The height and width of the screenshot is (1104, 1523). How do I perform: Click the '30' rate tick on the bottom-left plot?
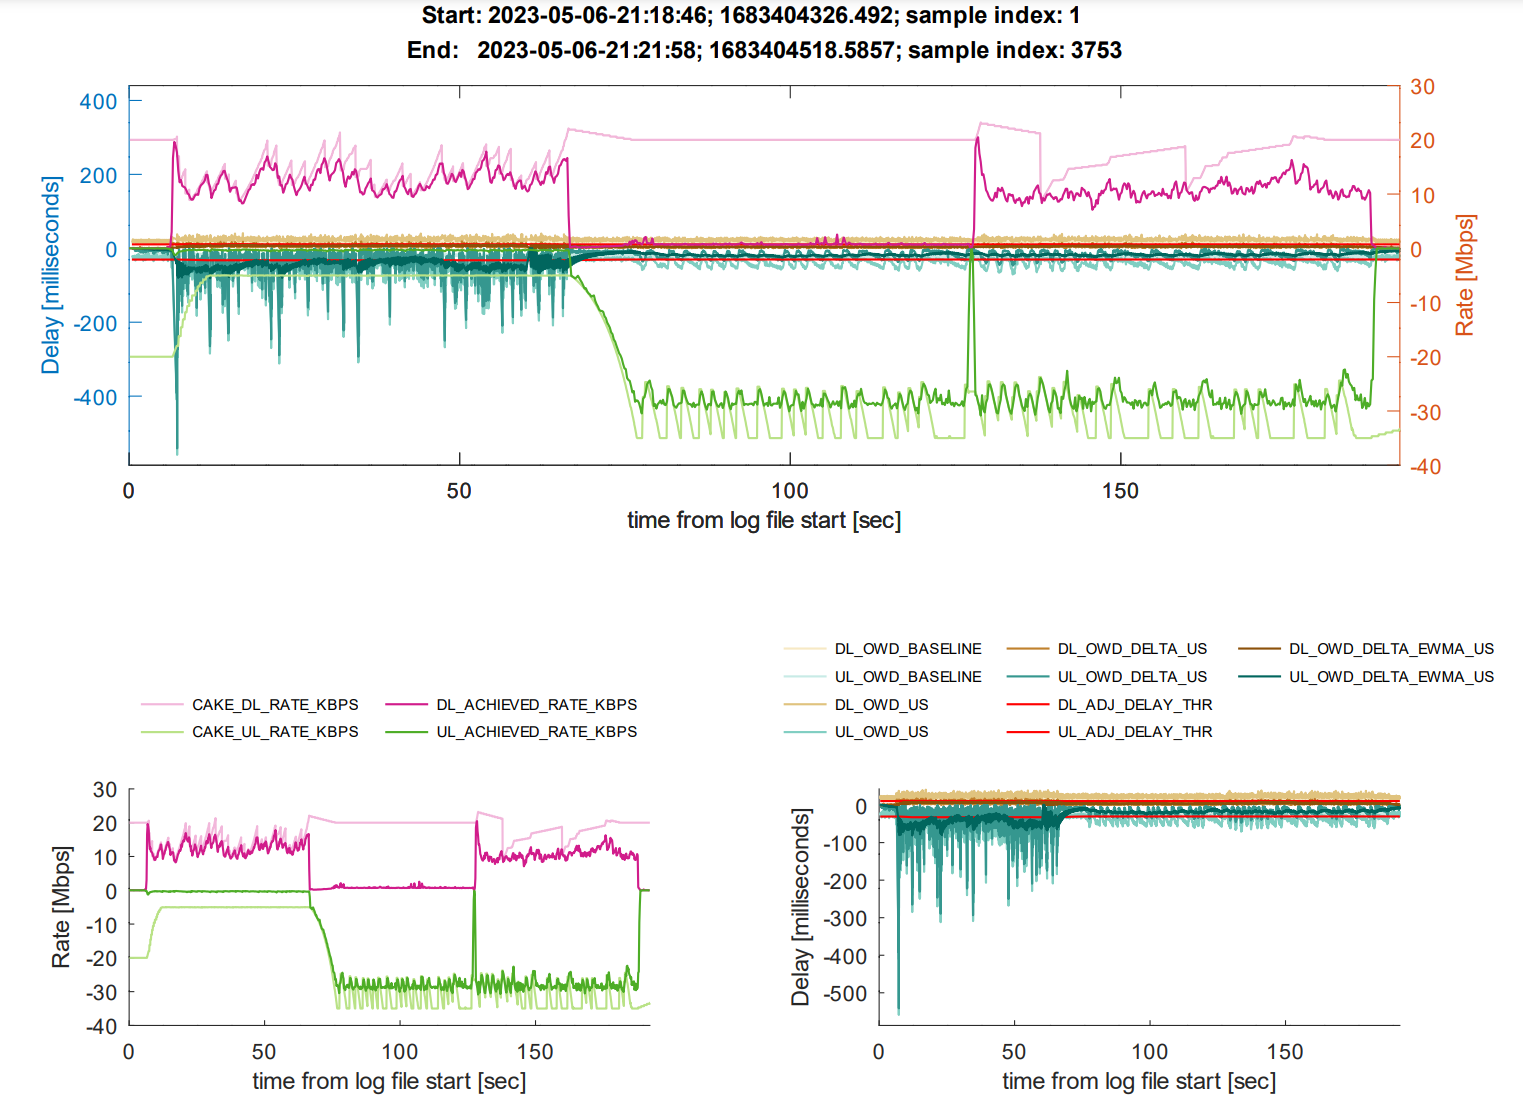[x=105, y=790]
